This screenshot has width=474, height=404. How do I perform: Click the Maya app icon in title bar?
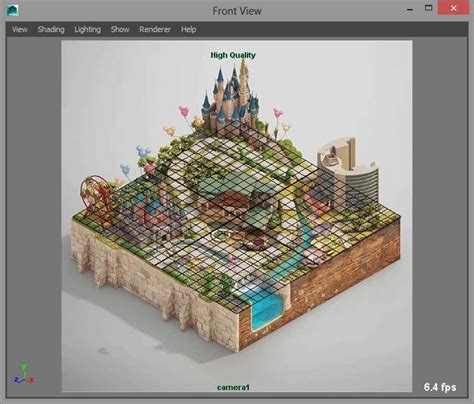(13, 10)
